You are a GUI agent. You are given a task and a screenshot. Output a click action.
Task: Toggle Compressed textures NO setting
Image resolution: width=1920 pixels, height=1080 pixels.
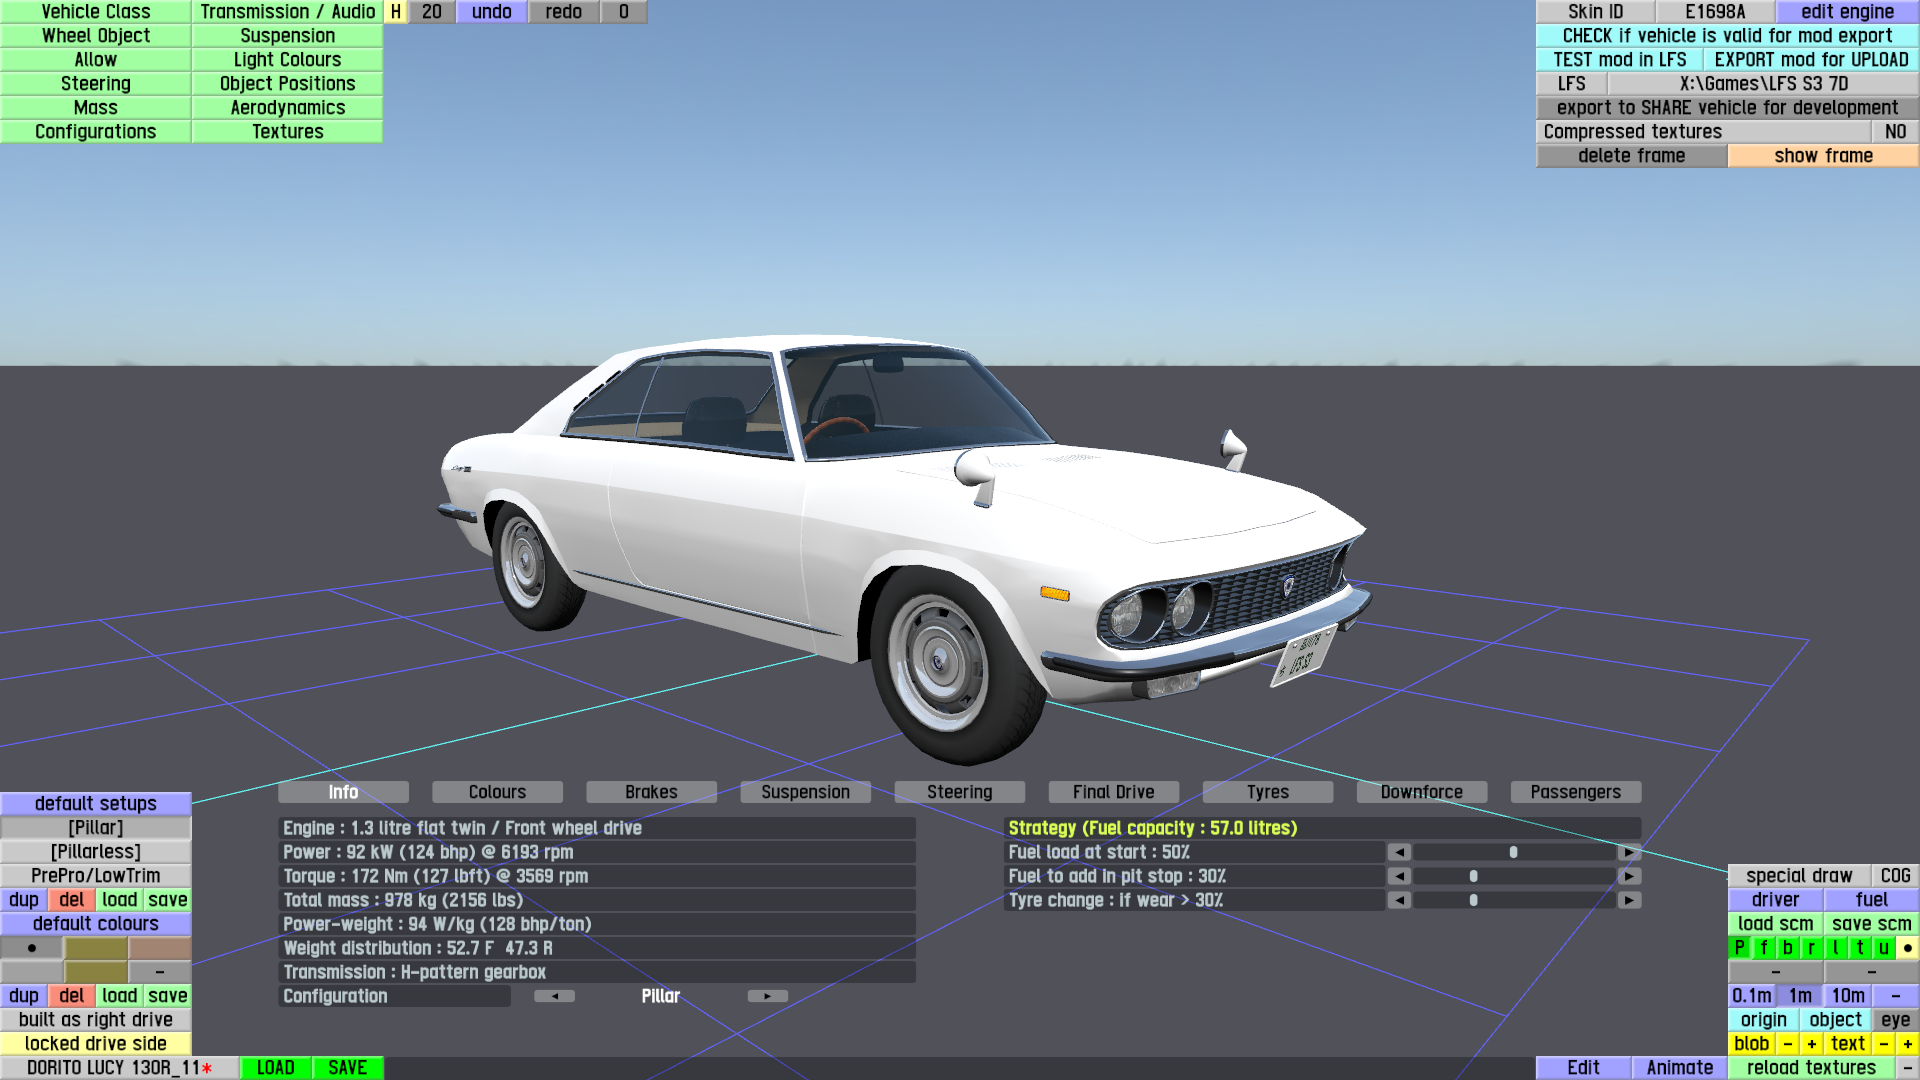click(1894, 132)
